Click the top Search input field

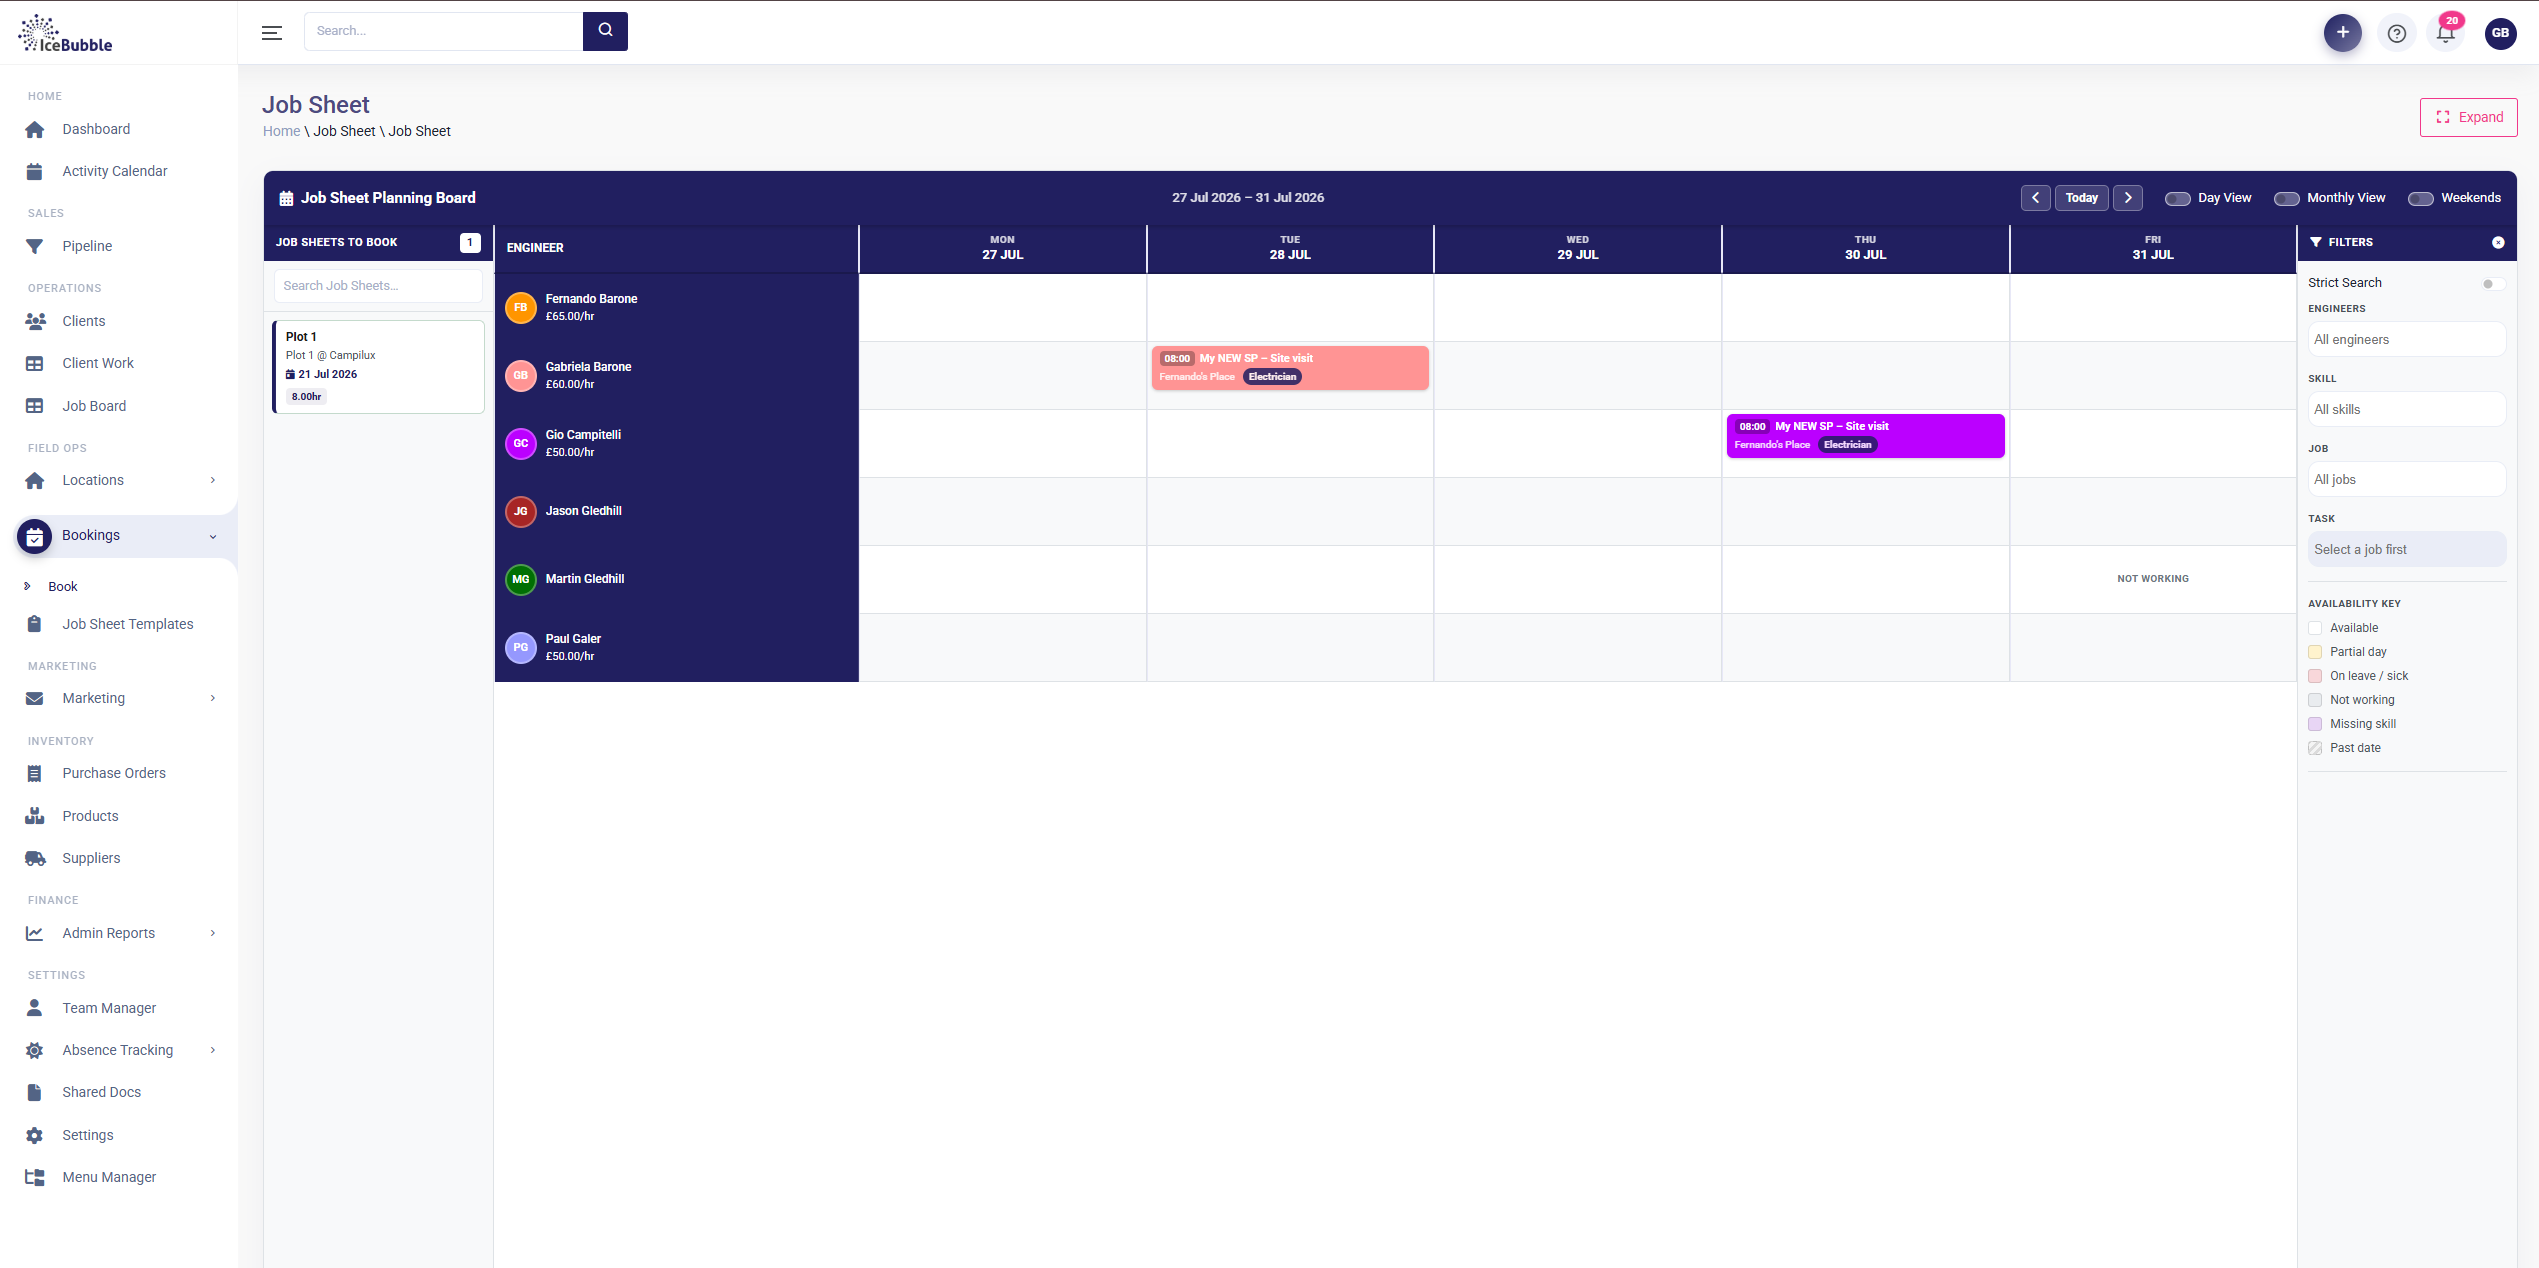click(x=443, y=31)
